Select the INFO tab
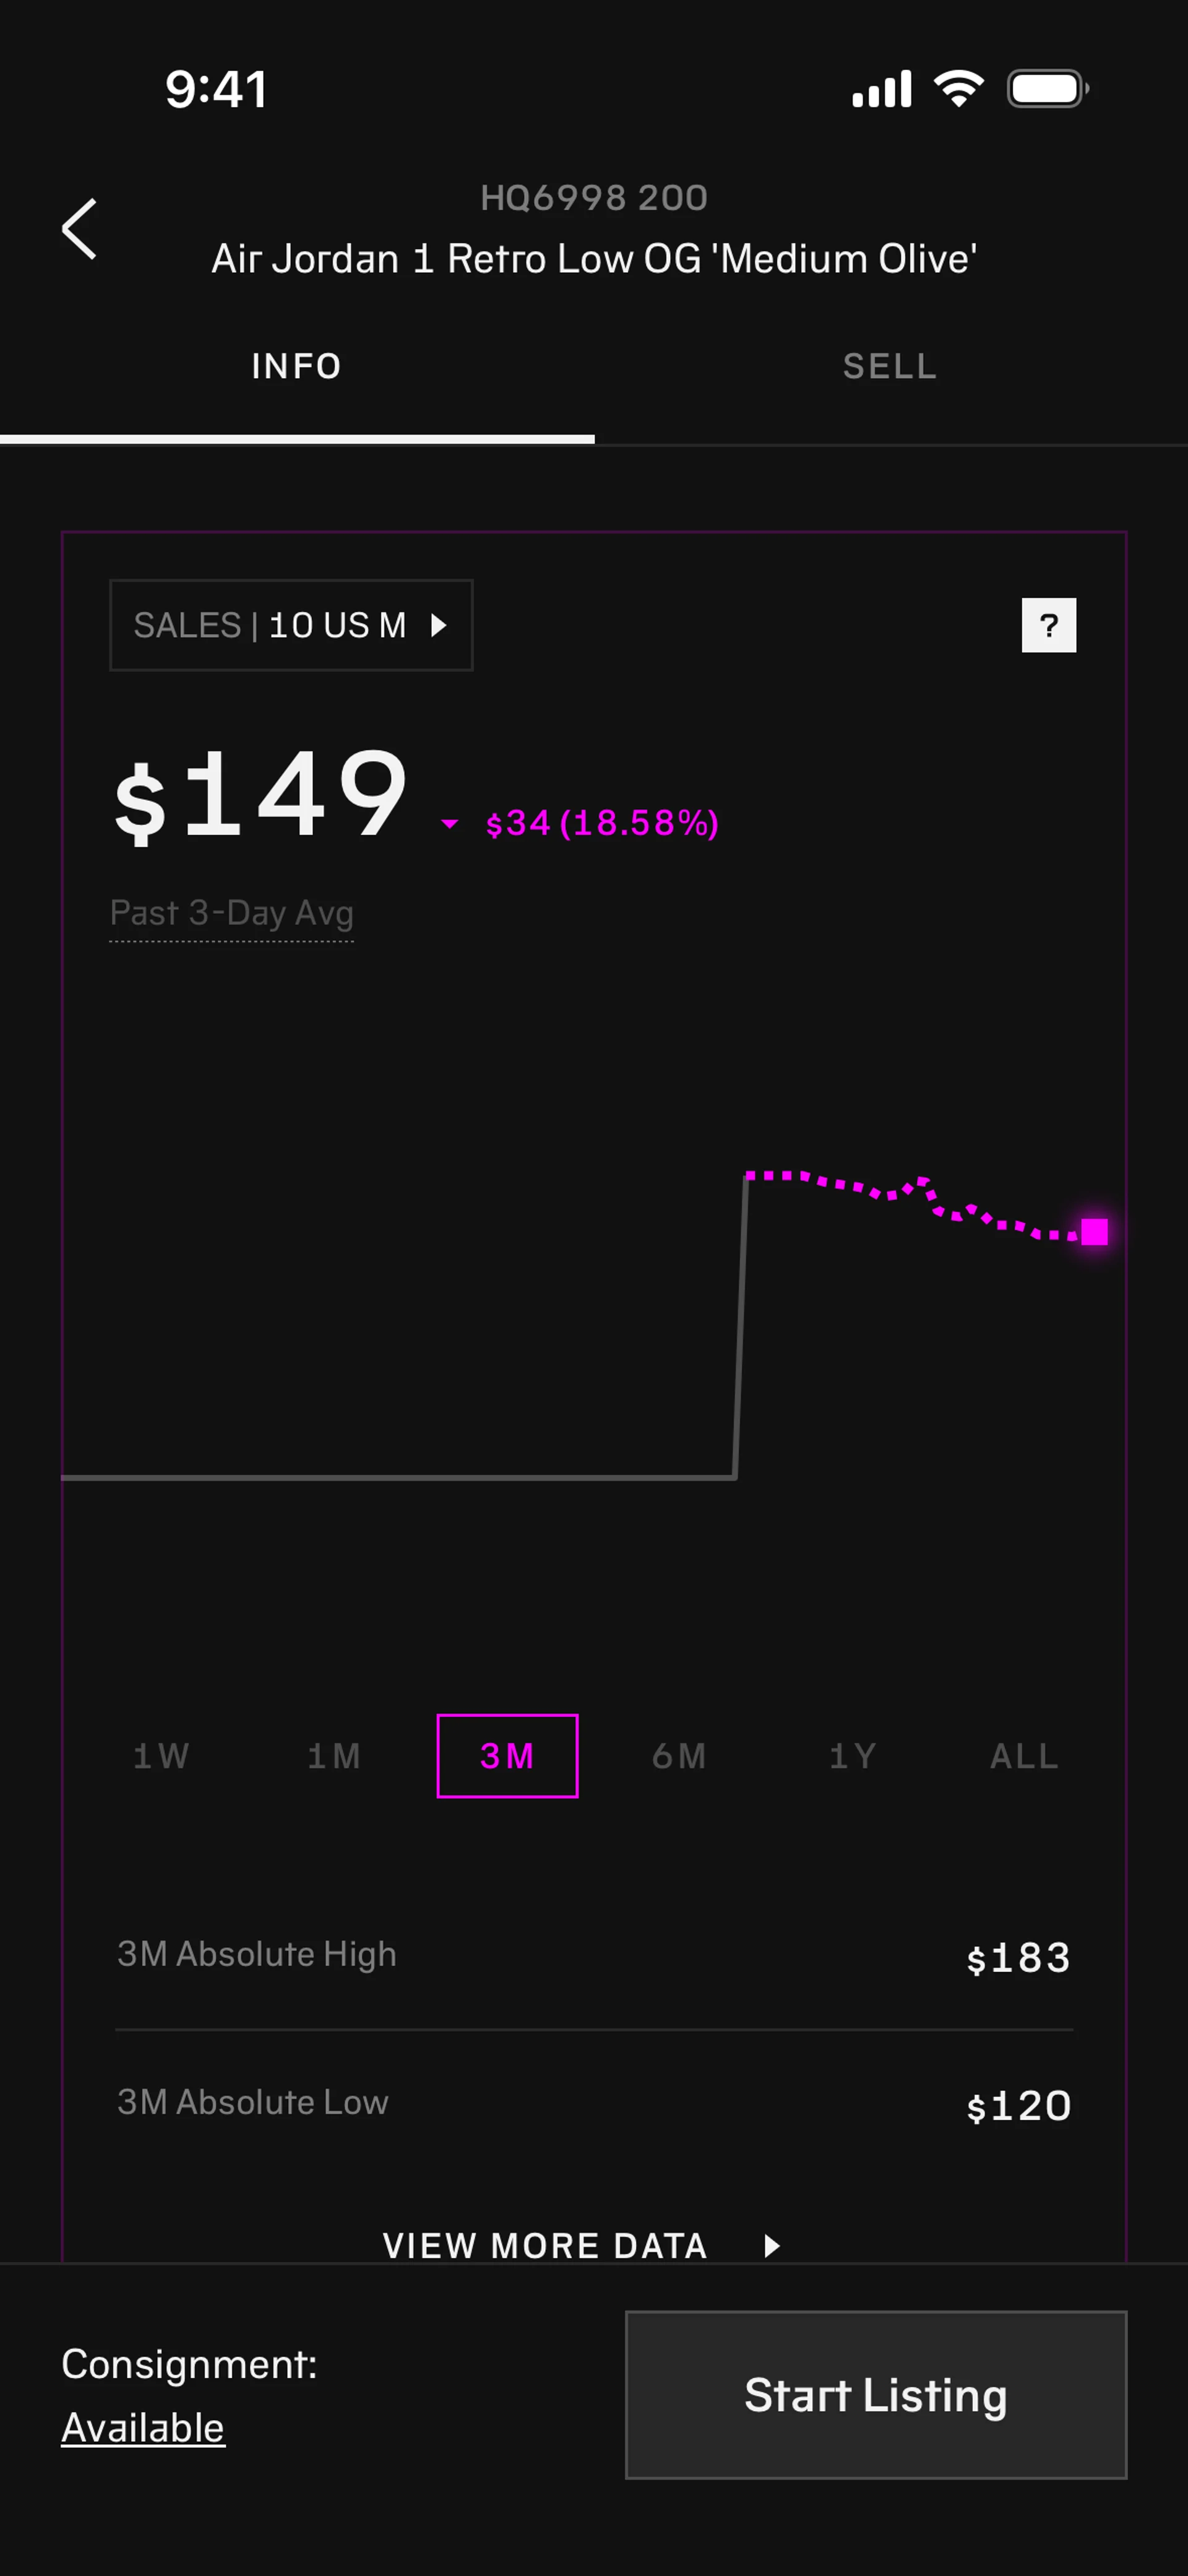1188x2576 pixels. point(297,367)
